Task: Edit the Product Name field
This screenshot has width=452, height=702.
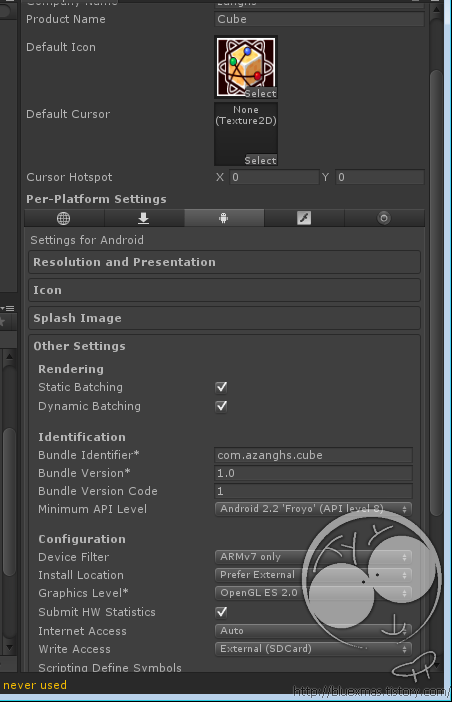Action: (x=319, y=19)
